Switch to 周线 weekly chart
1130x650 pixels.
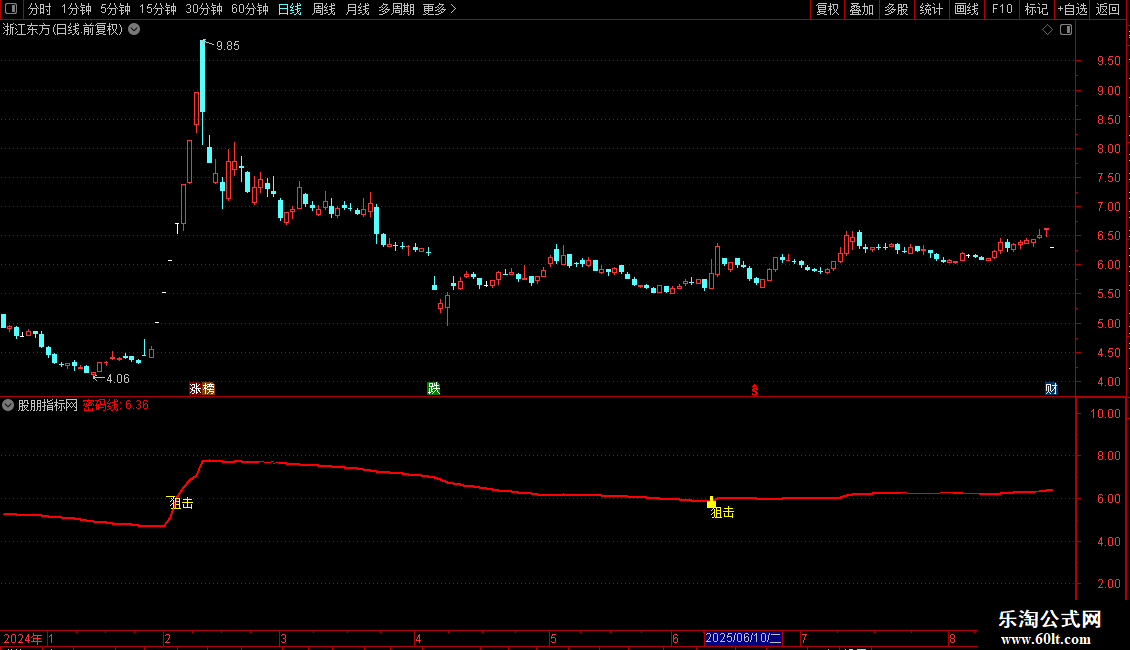[324, 9]
